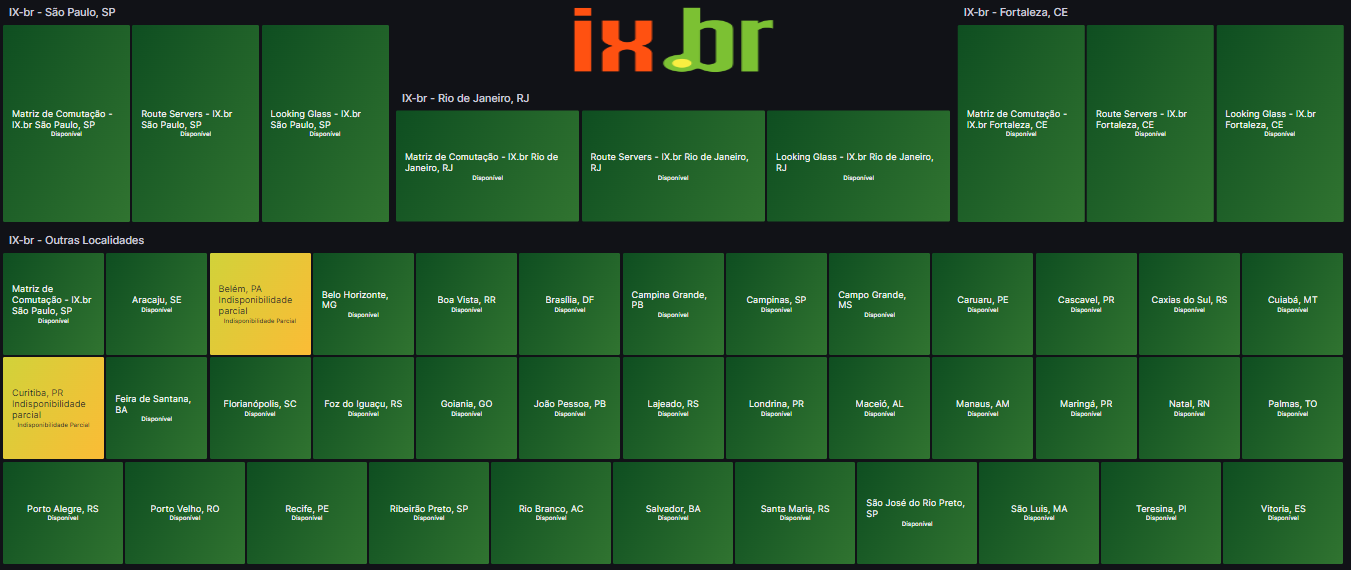Open Matriz de Comutação Fortaleza panel

point(1021,123)
